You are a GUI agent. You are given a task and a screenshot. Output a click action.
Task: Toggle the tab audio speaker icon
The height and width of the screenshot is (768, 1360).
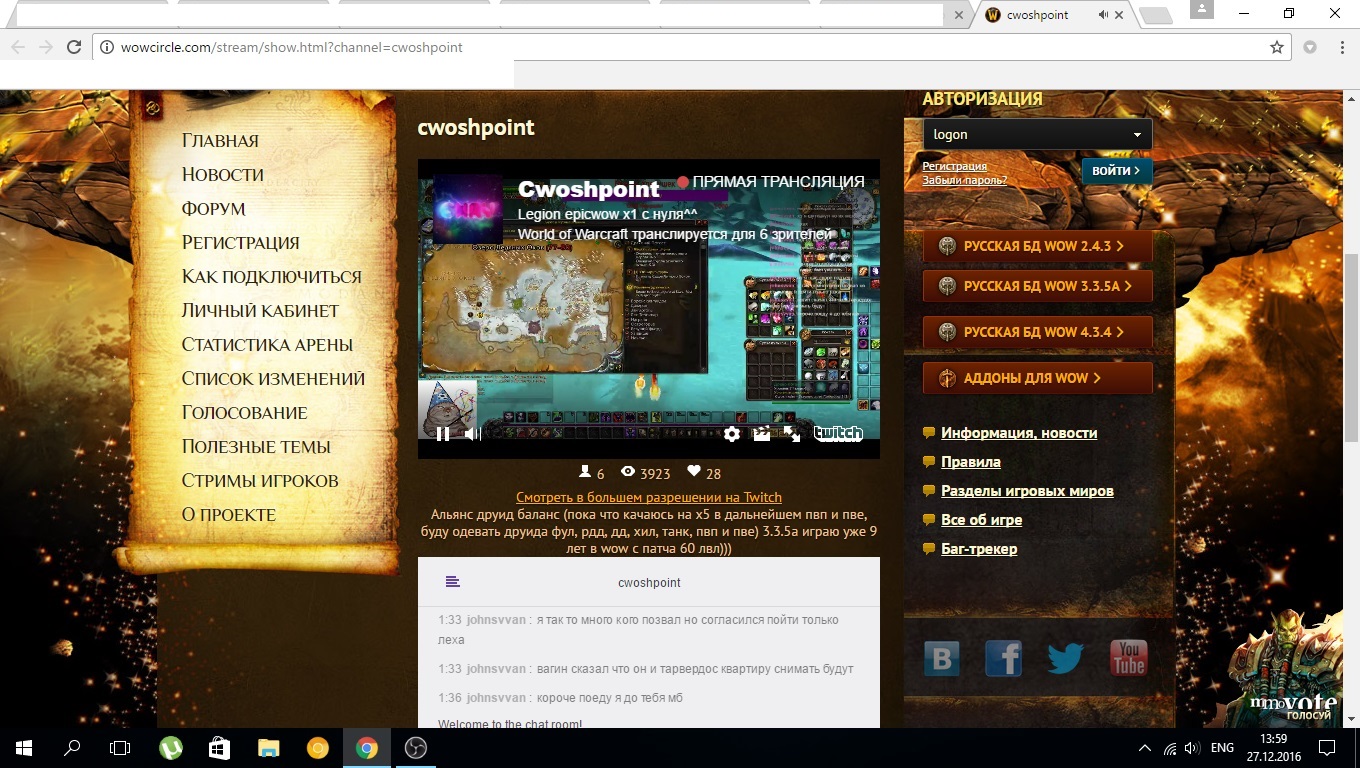coord(1103,15)
